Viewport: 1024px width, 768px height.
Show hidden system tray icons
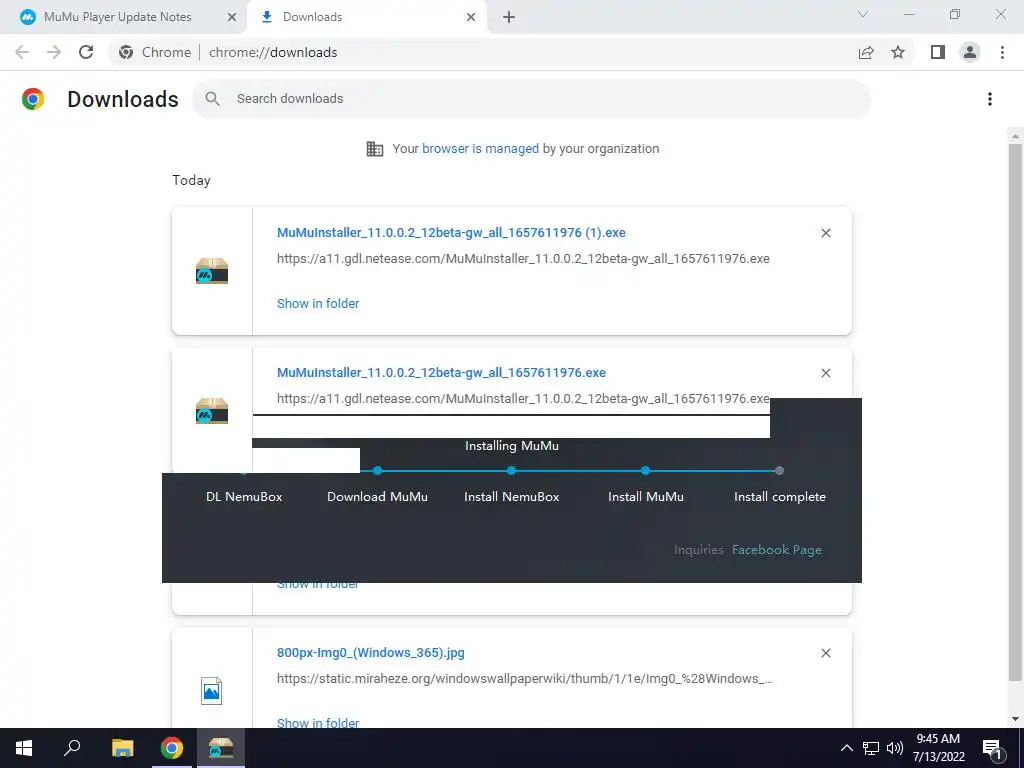(846, 748)
